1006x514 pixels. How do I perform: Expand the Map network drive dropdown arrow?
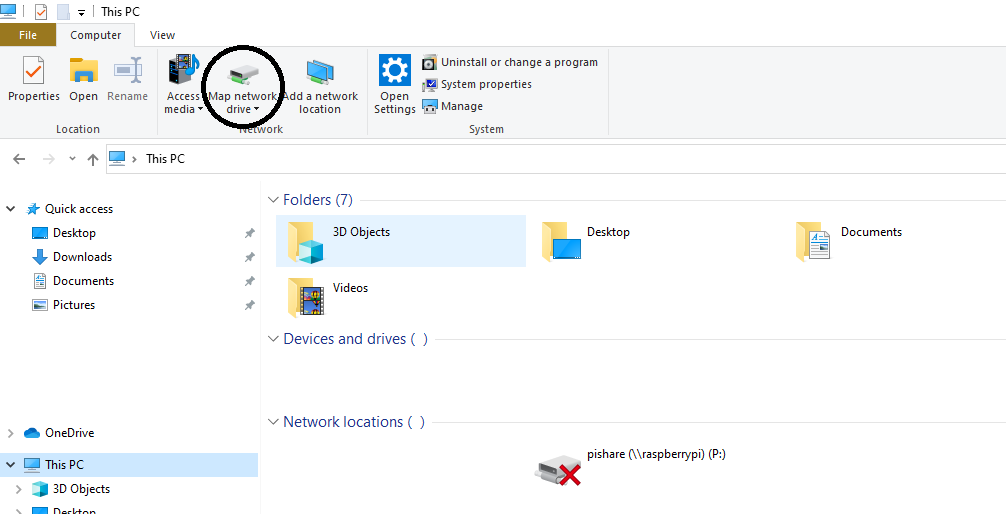tap(256, 110)
